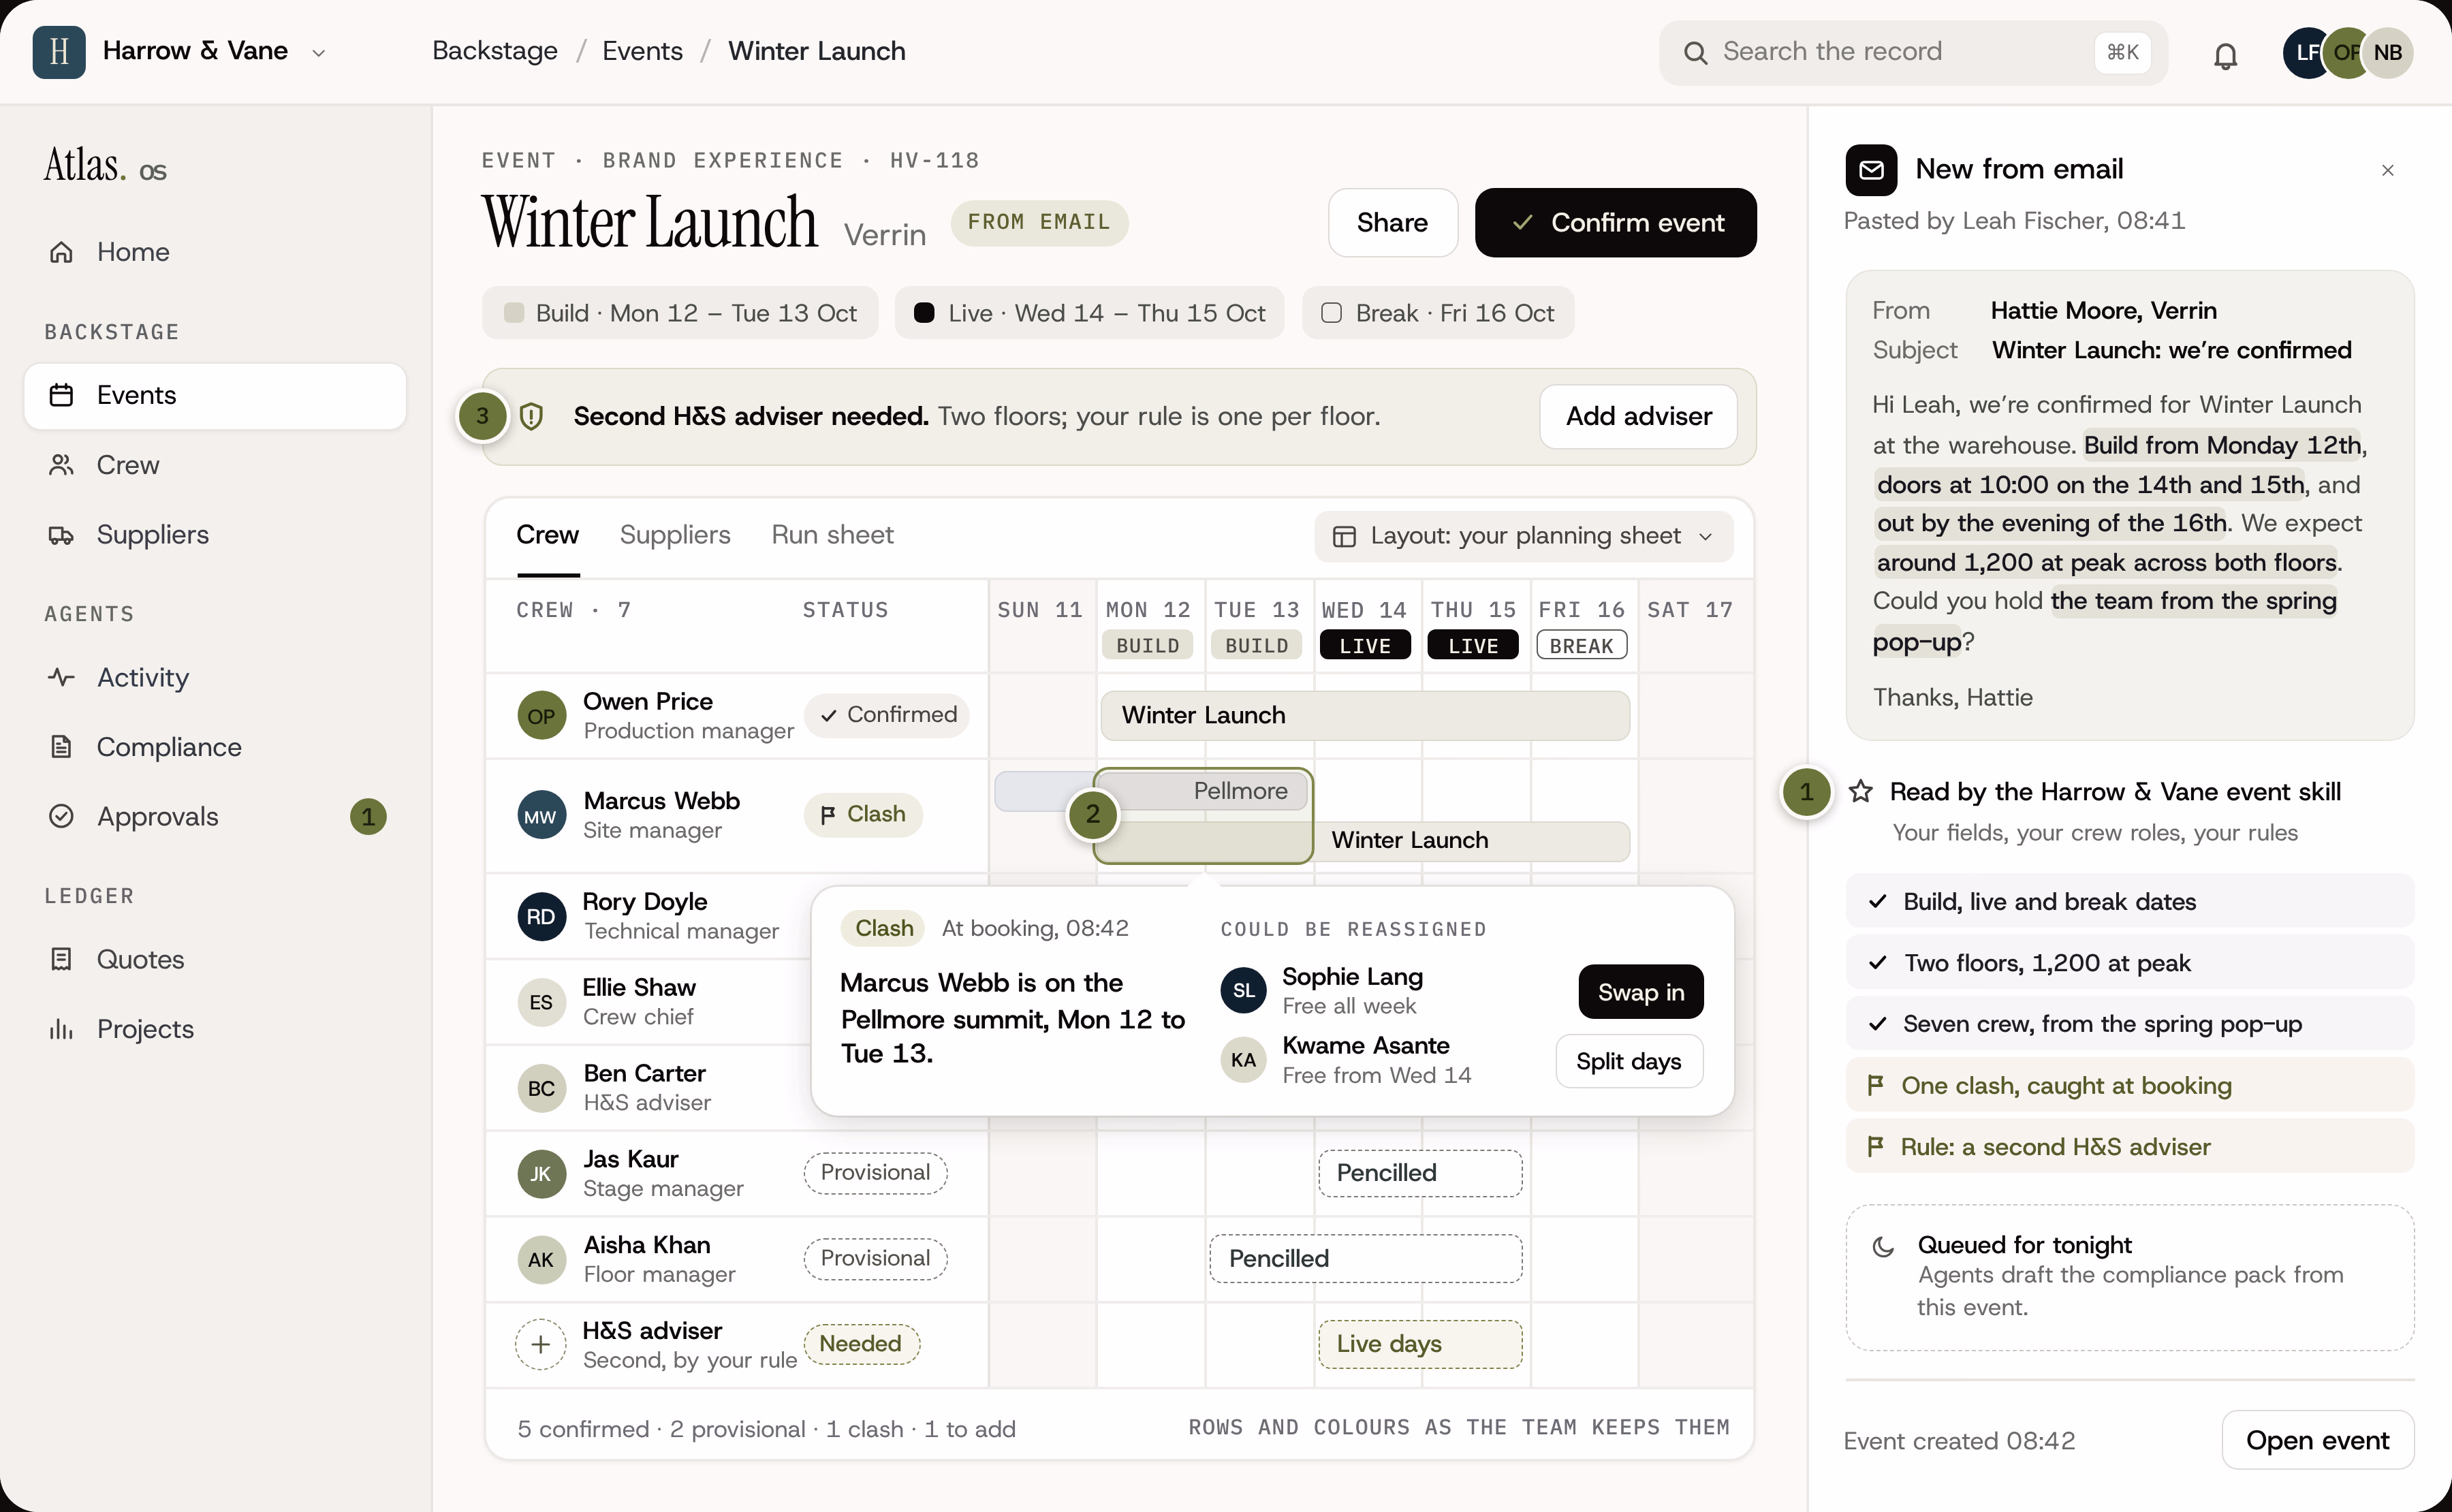Close the New from email panel
The width and height of the screenshot is (2452, 1512).
pyautogui.click(x=2388, y=170)
